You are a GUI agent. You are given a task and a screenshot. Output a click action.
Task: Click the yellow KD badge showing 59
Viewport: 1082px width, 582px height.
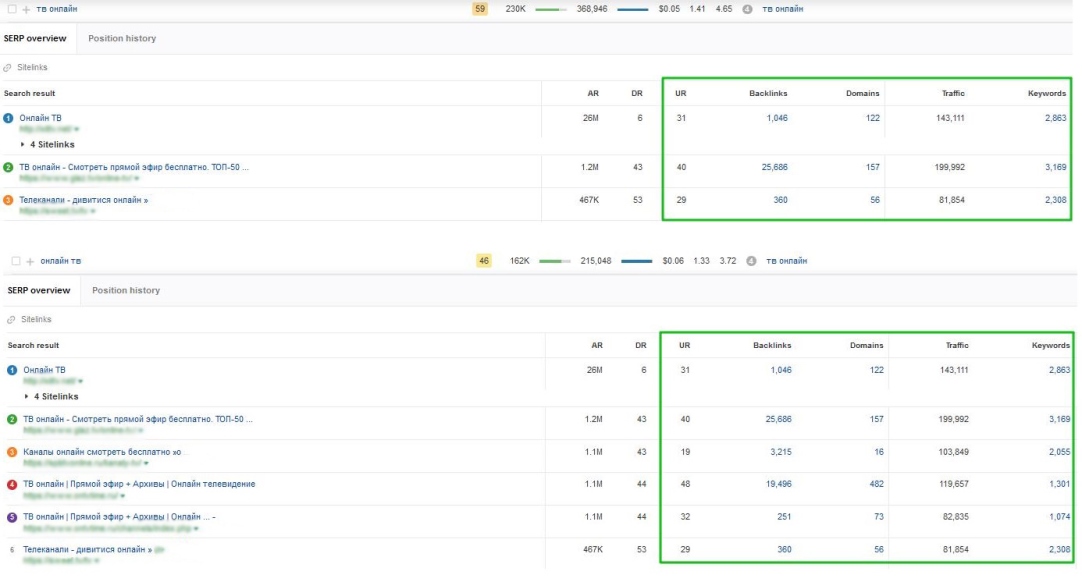coord(480,9)
